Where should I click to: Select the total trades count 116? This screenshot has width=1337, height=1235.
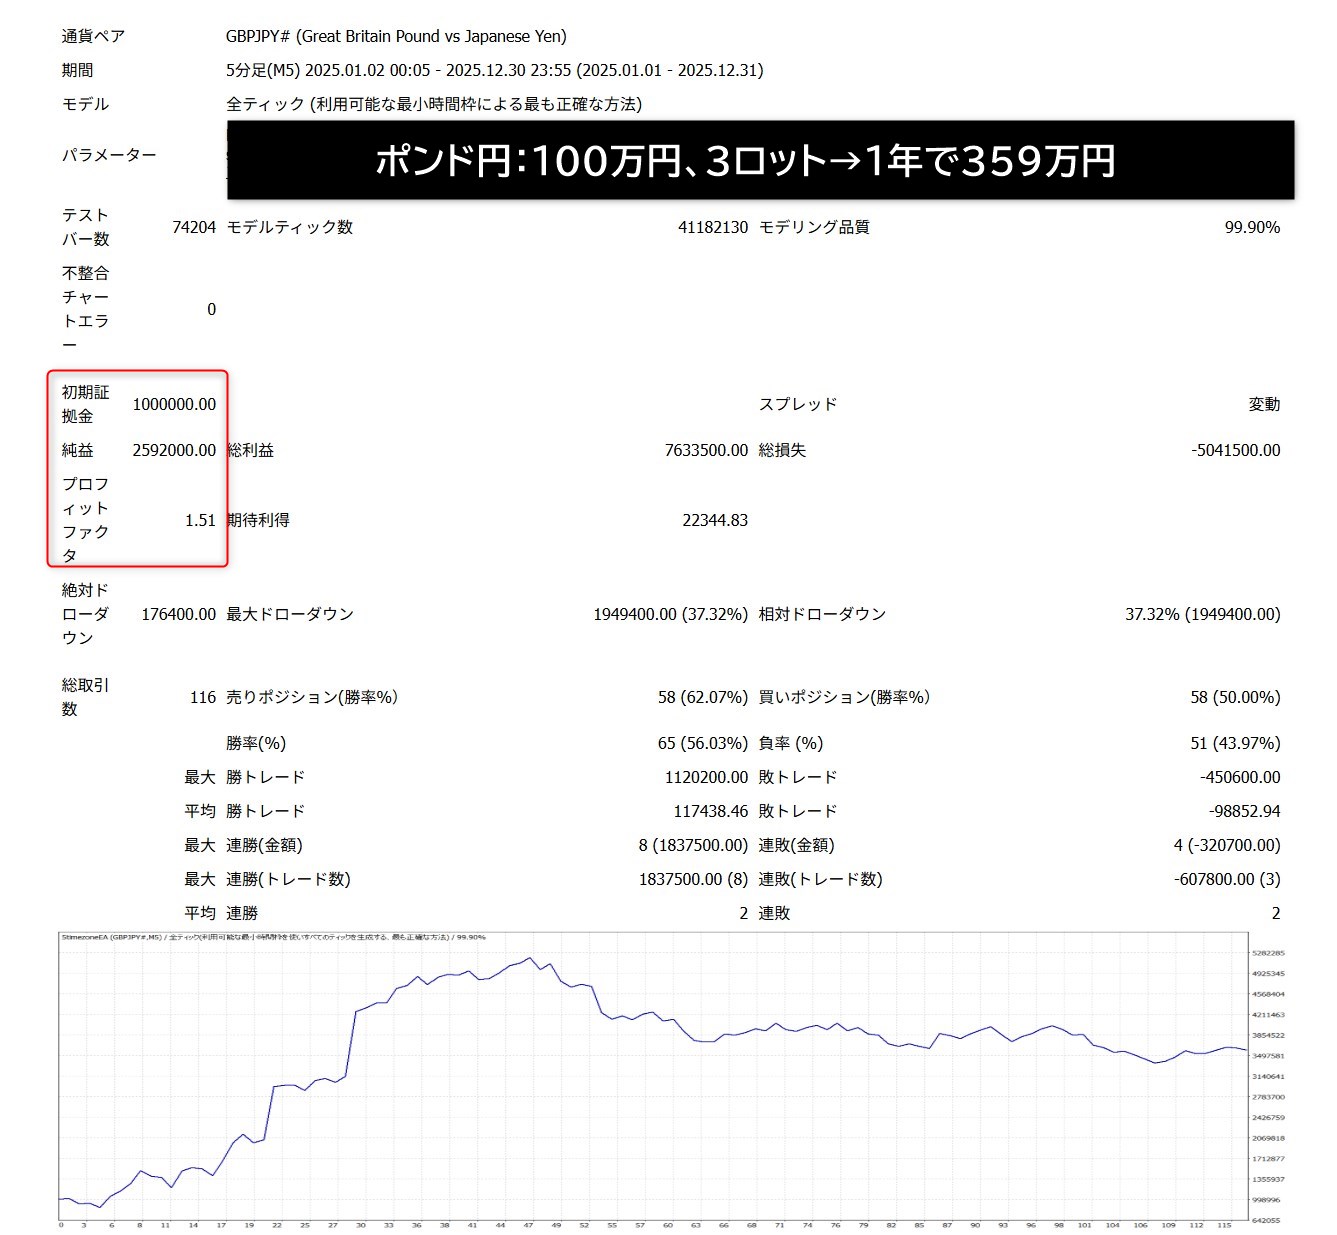click(x=202, y=697)
